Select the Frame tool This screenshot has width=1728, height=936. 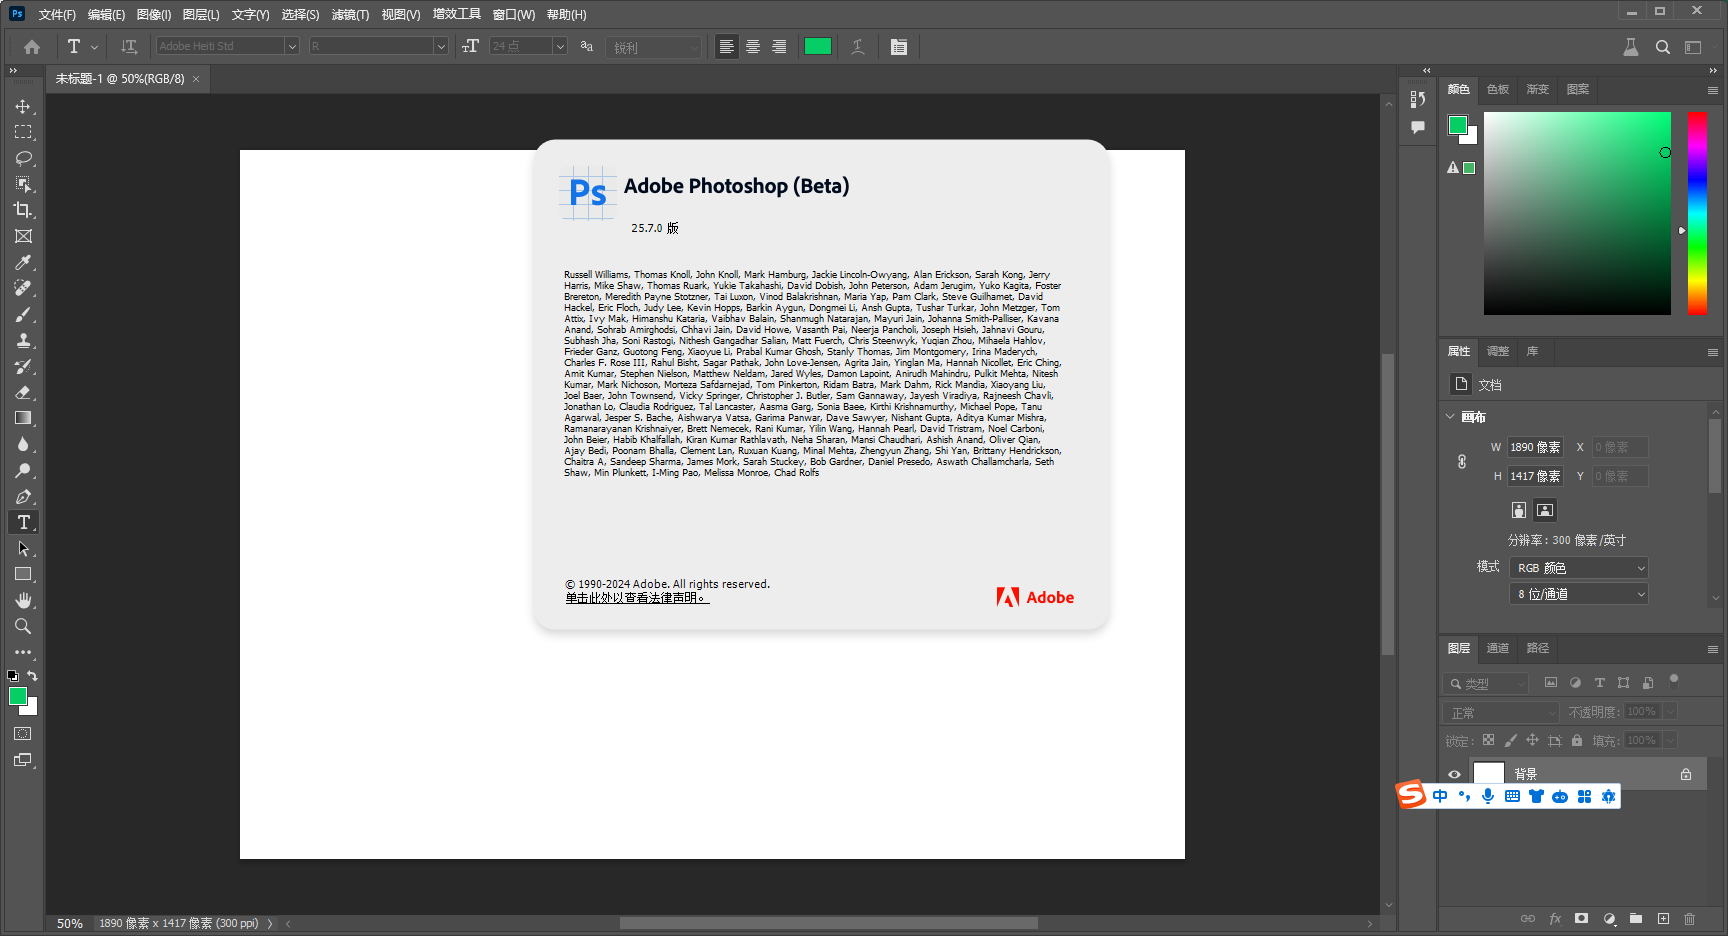tap(23, 236)
